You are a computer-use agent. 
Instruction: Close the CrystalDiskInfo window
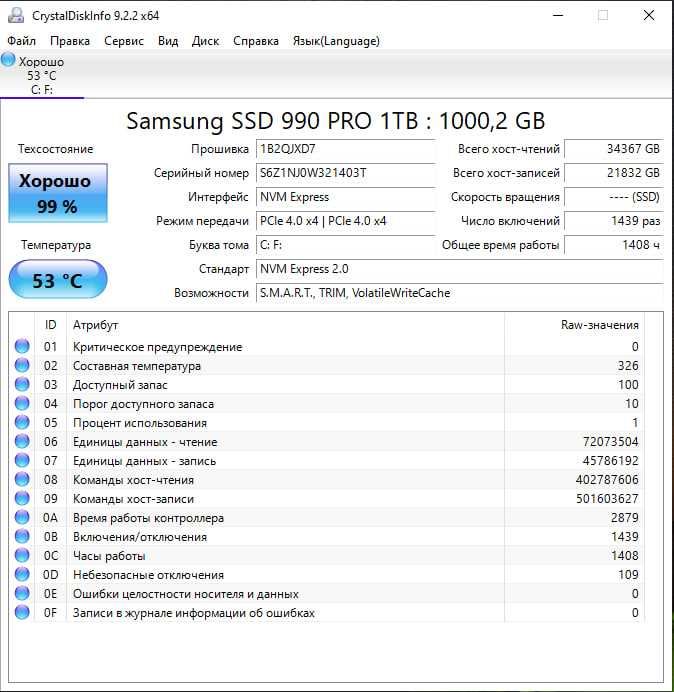[x=649, y=15]
